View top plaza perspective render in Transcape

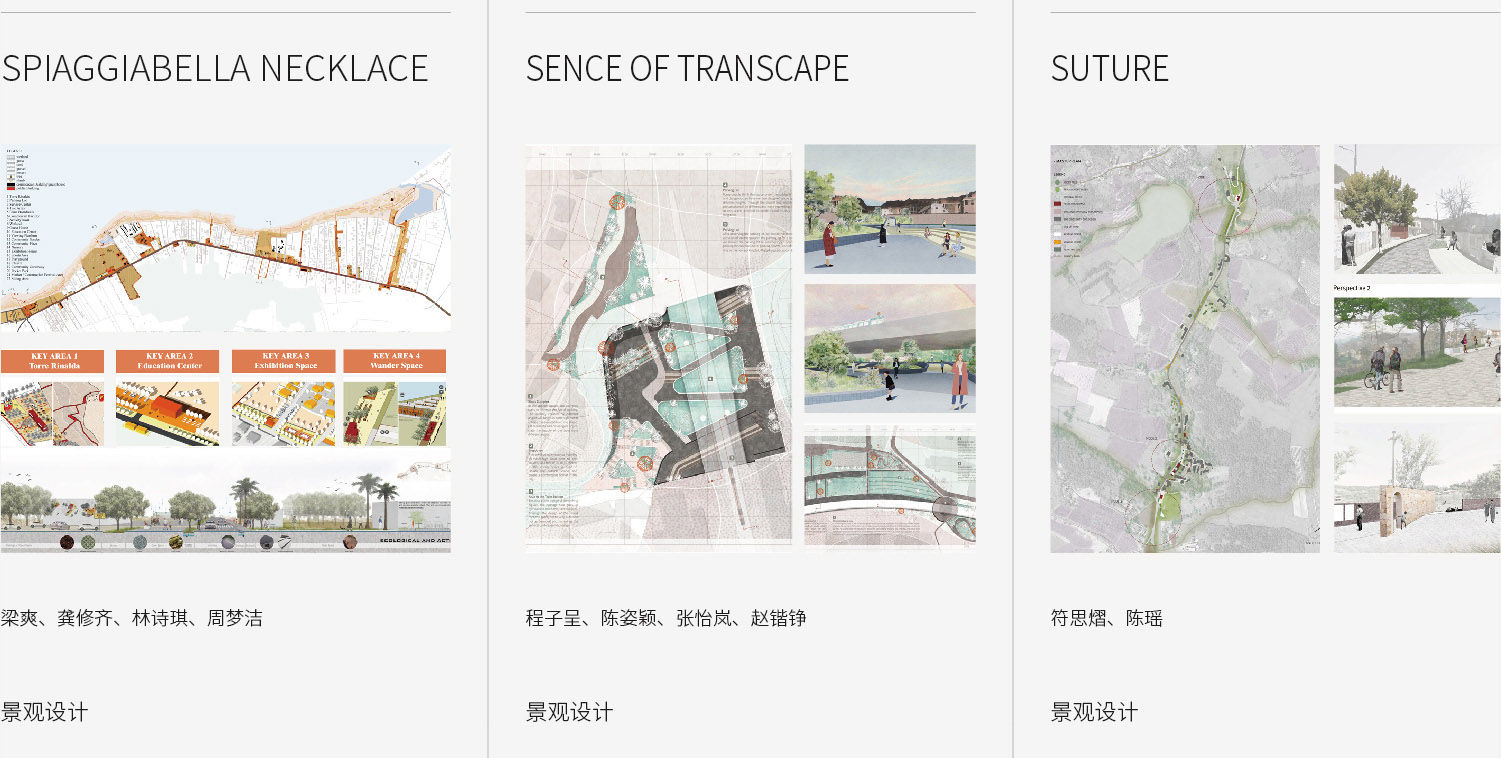tap(889, 209)
